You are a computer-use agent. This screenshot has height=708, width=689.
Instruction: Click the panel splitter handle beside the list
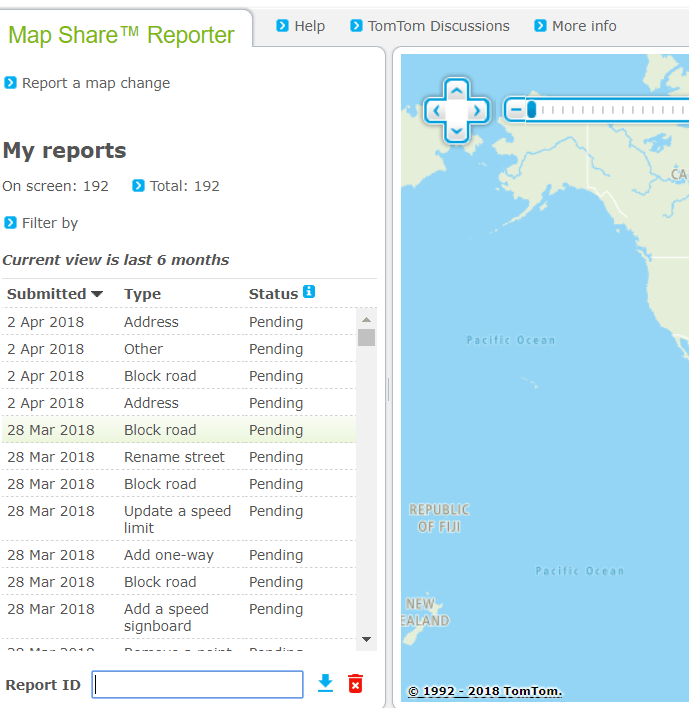(x=388, y=389)
